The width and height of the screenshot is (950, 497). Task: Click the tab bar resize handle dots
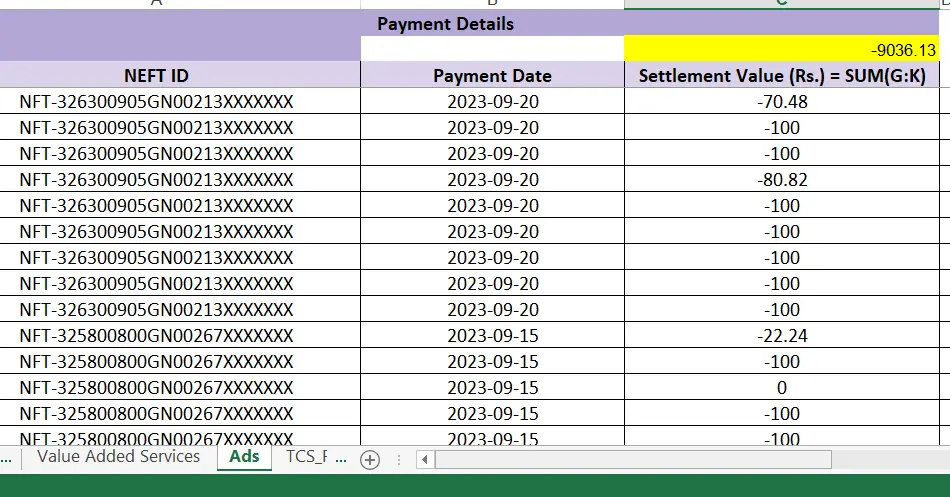(400, 460)
